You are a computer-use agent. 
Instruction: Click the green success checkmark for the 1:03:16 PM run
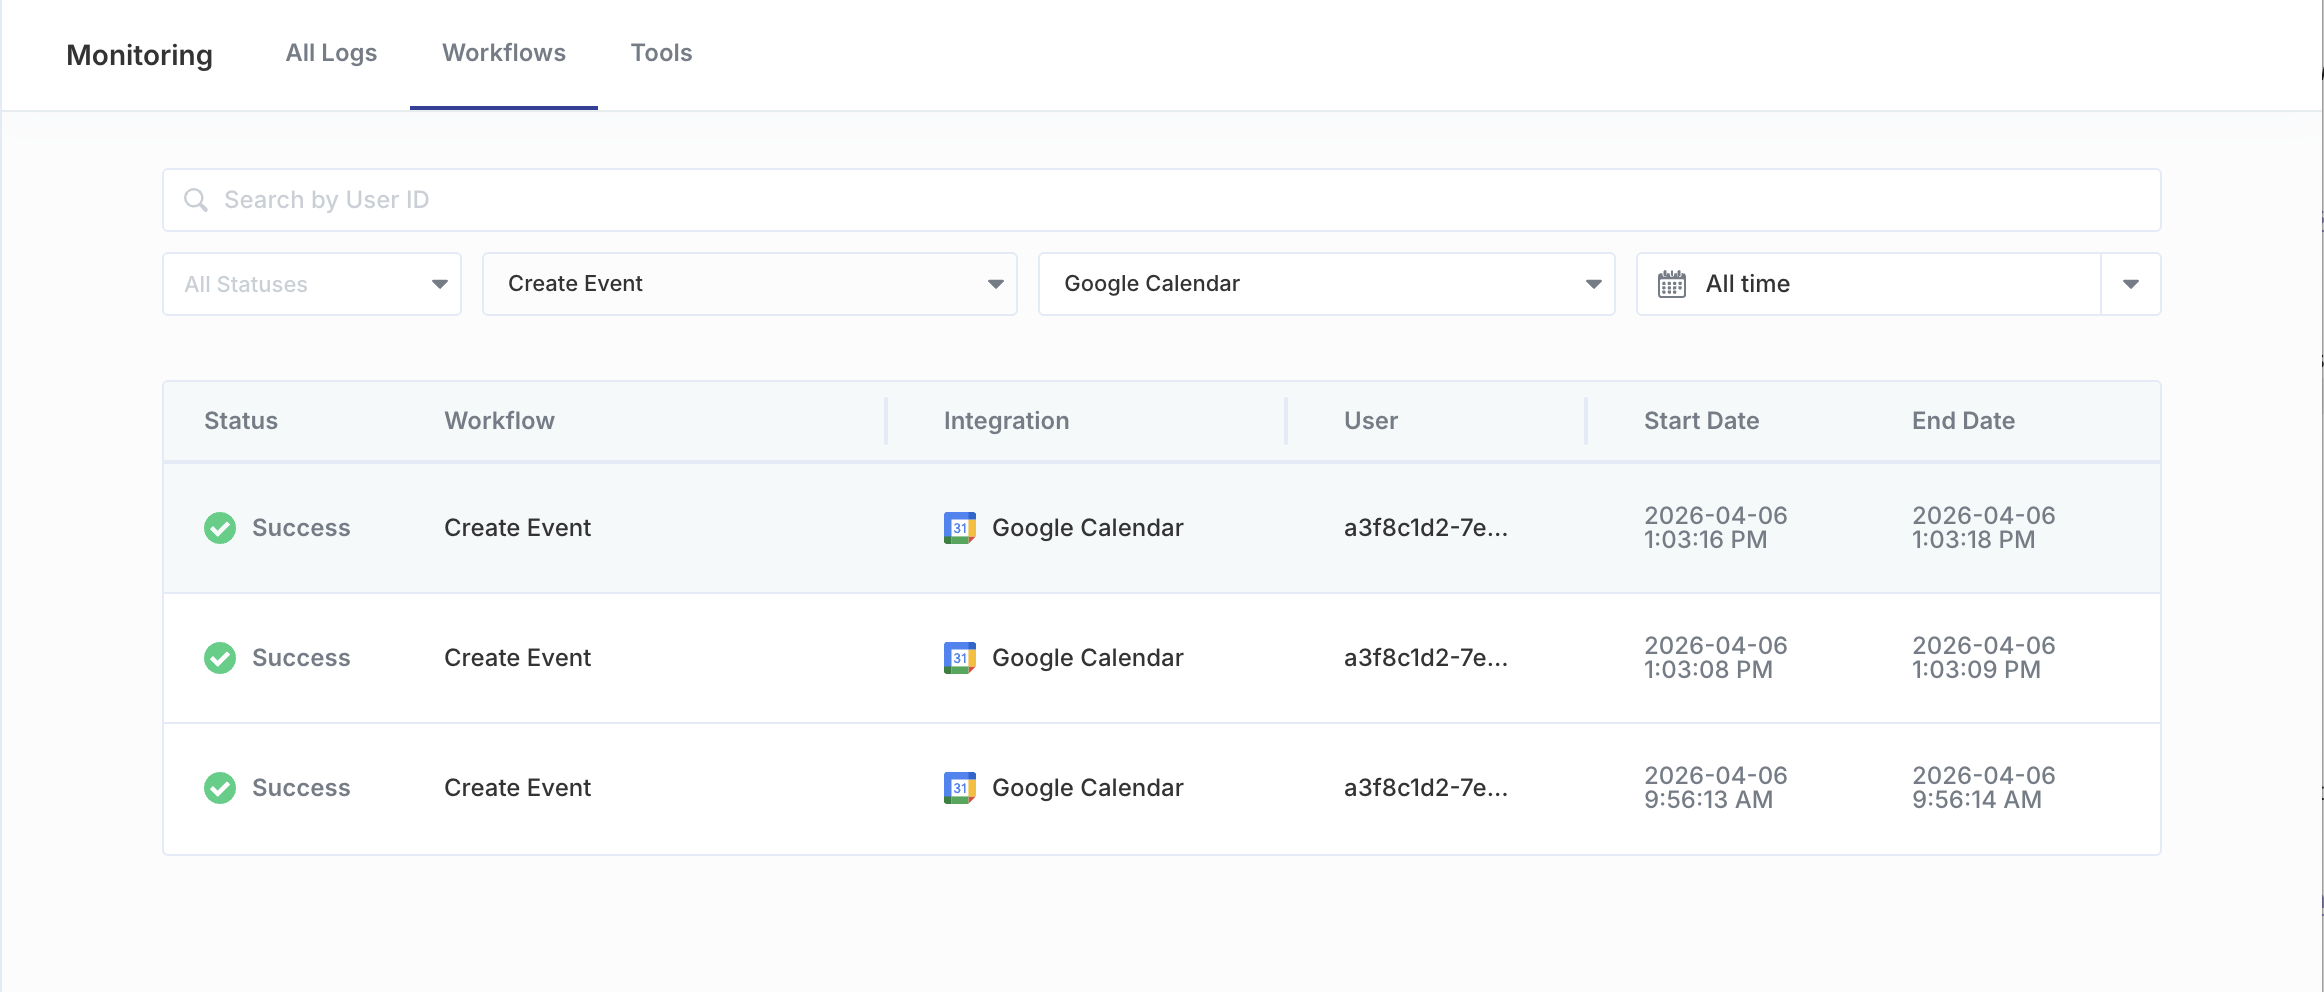[x=220, y=528]
